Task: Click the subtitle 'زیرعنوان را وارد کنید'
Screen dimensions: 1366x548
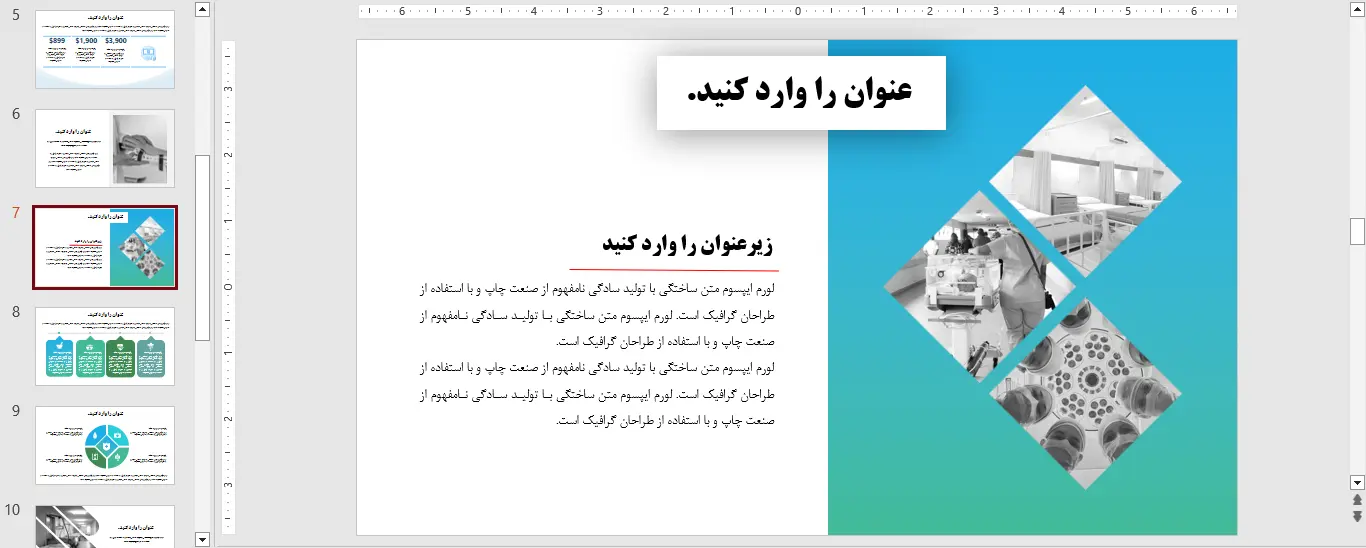Action: pos(687,244)
